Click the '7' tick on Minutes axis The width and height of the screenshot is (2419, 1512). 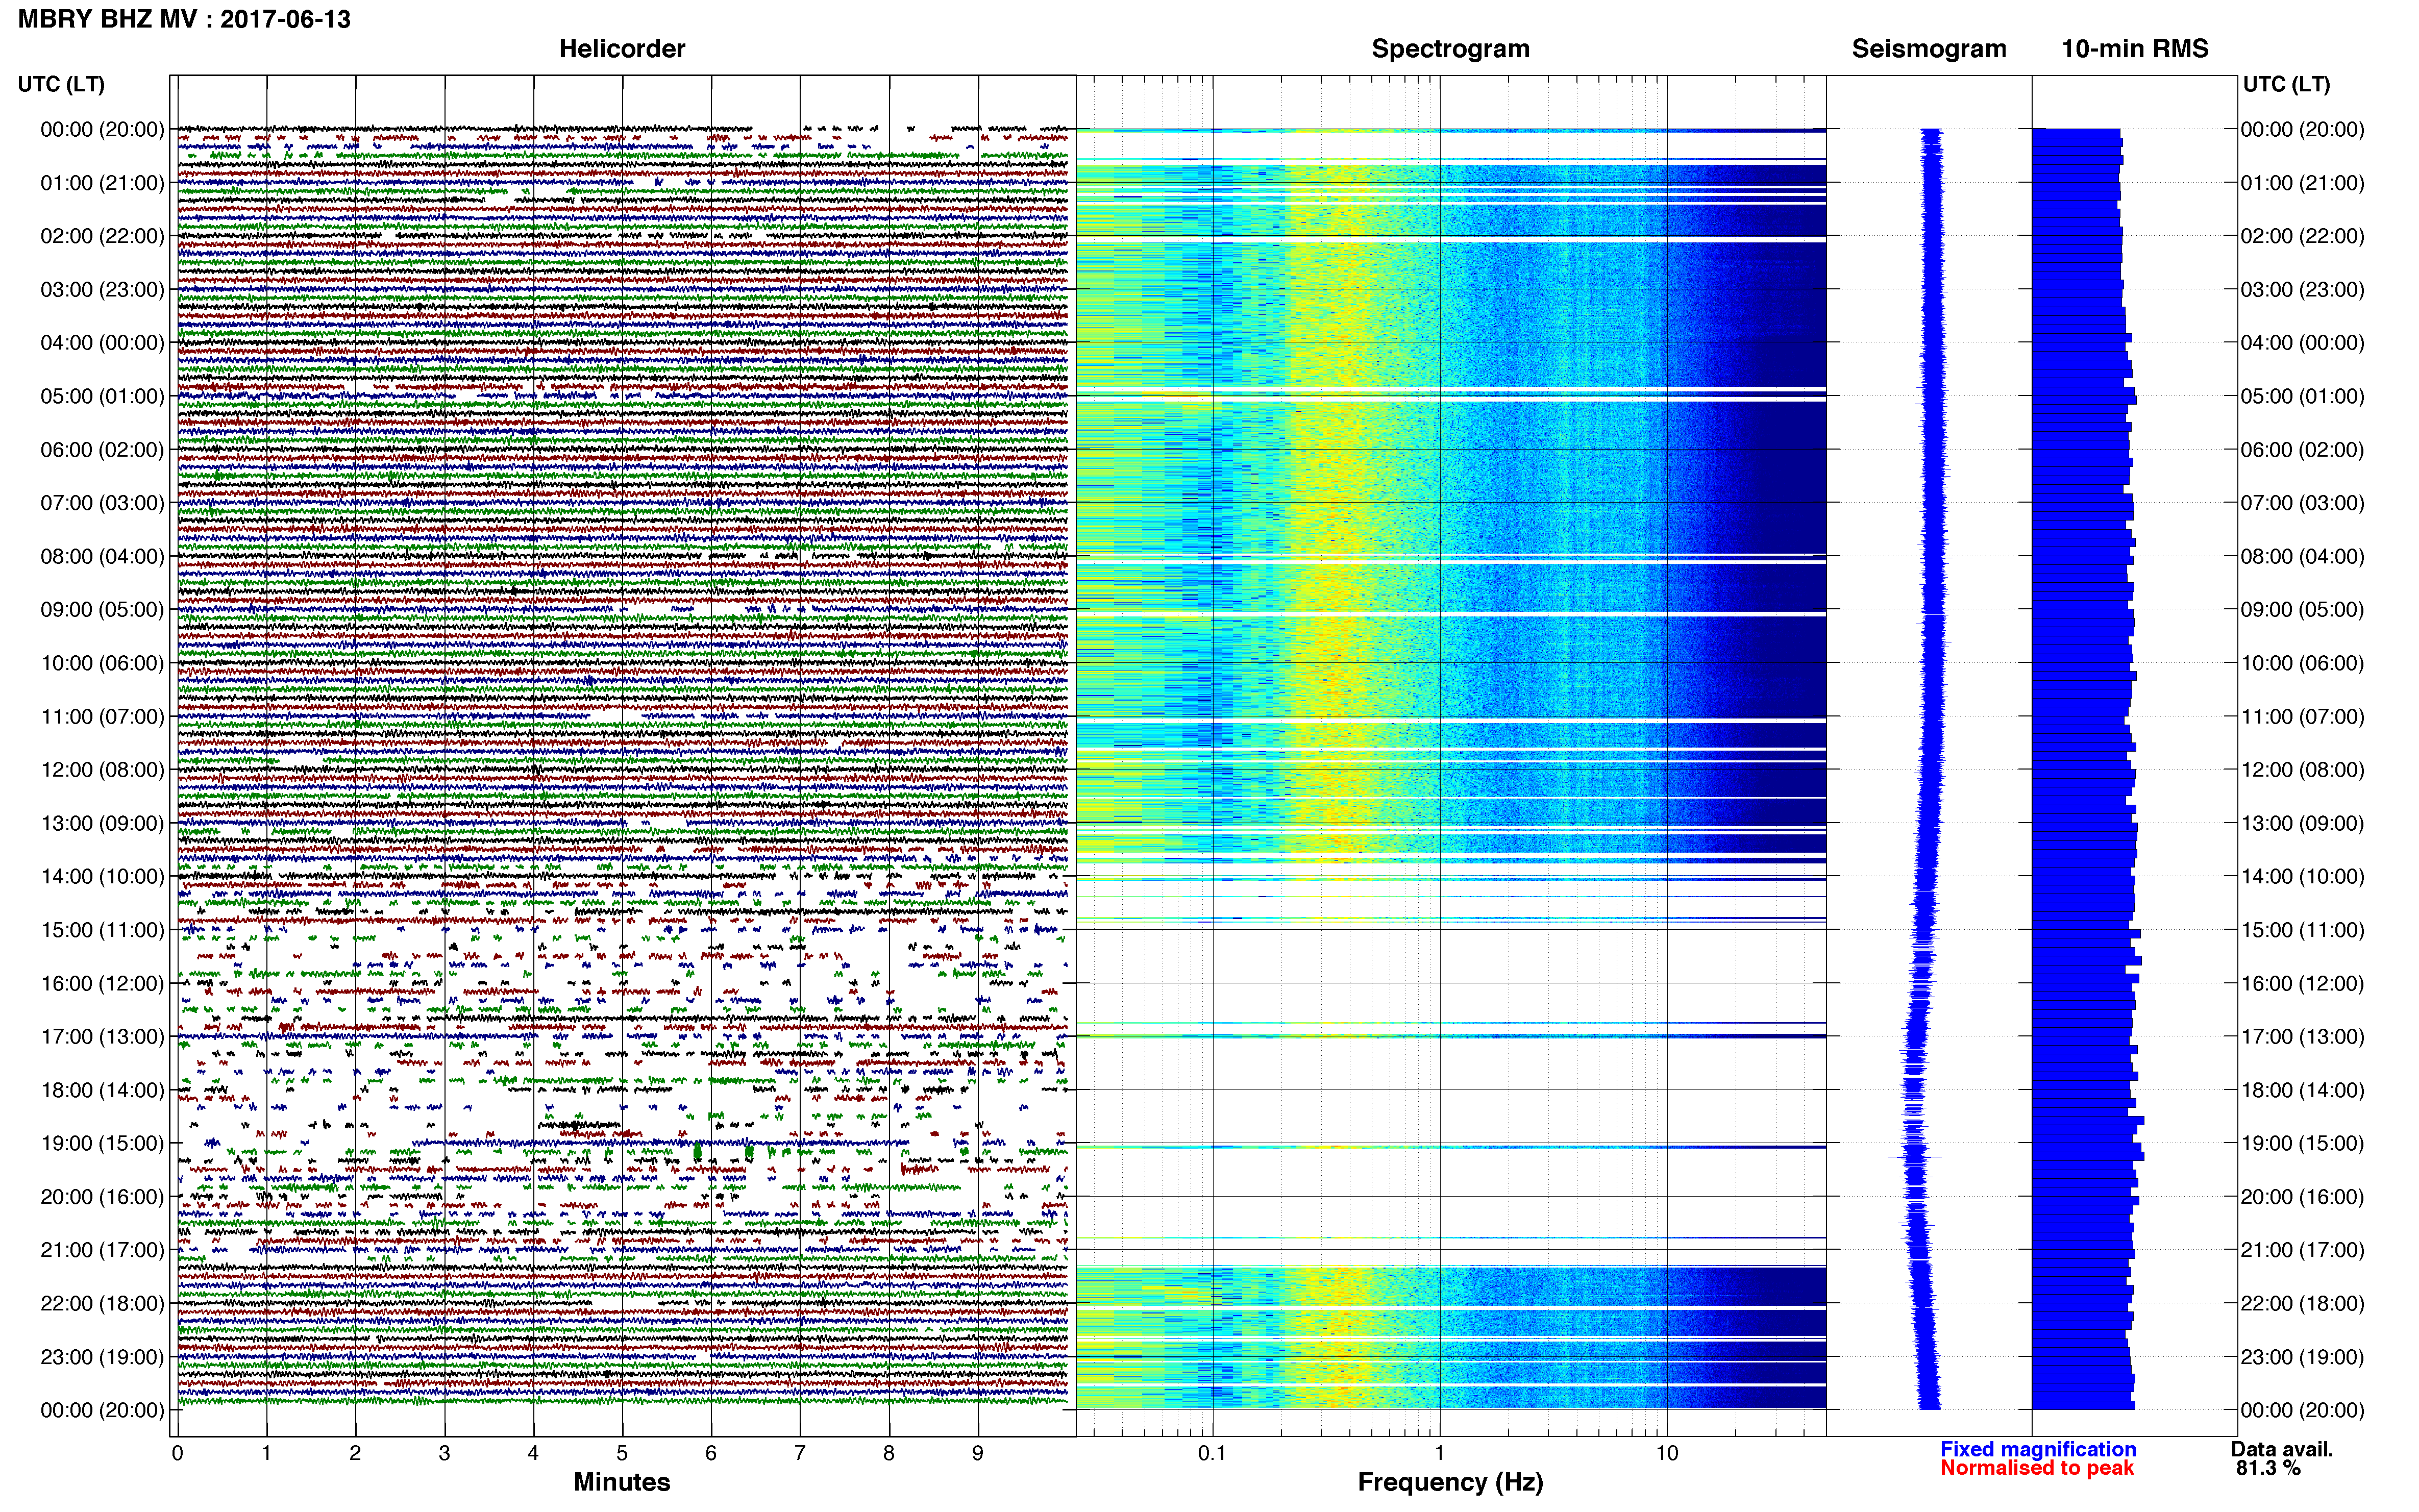pyautogui.click(x=800, y=1454)
